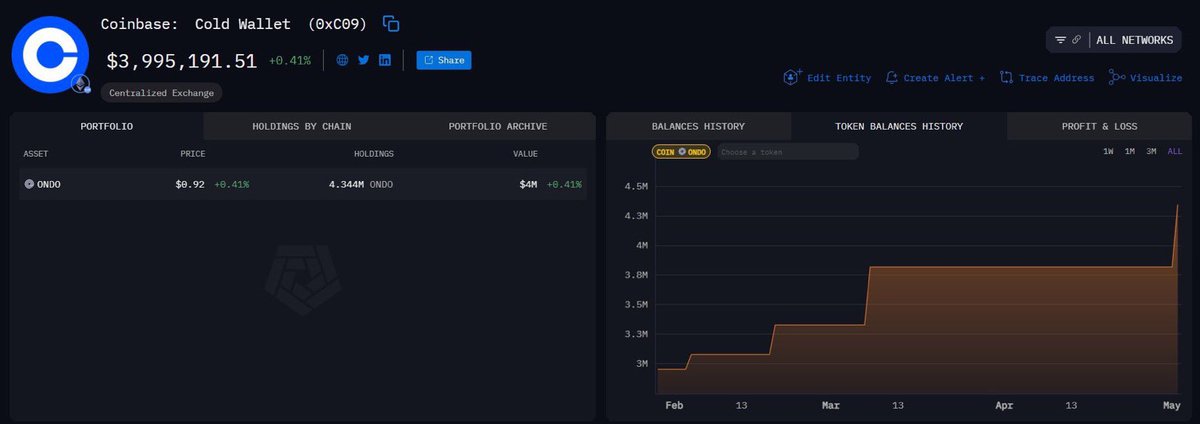Copy the 0xC09 wallet address
This screenshot has width=1200, height=424.
(392, 23)
